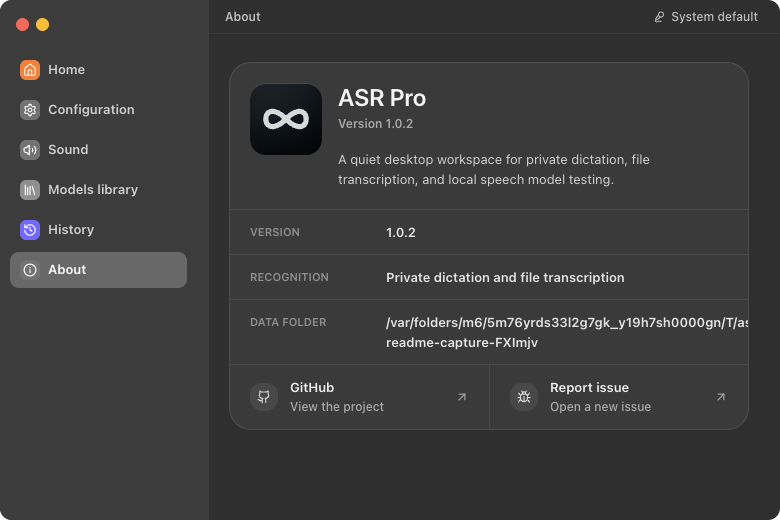
Task: Click the Report issue bug icon
Action: pyautogui.click(x=524, y=397)
